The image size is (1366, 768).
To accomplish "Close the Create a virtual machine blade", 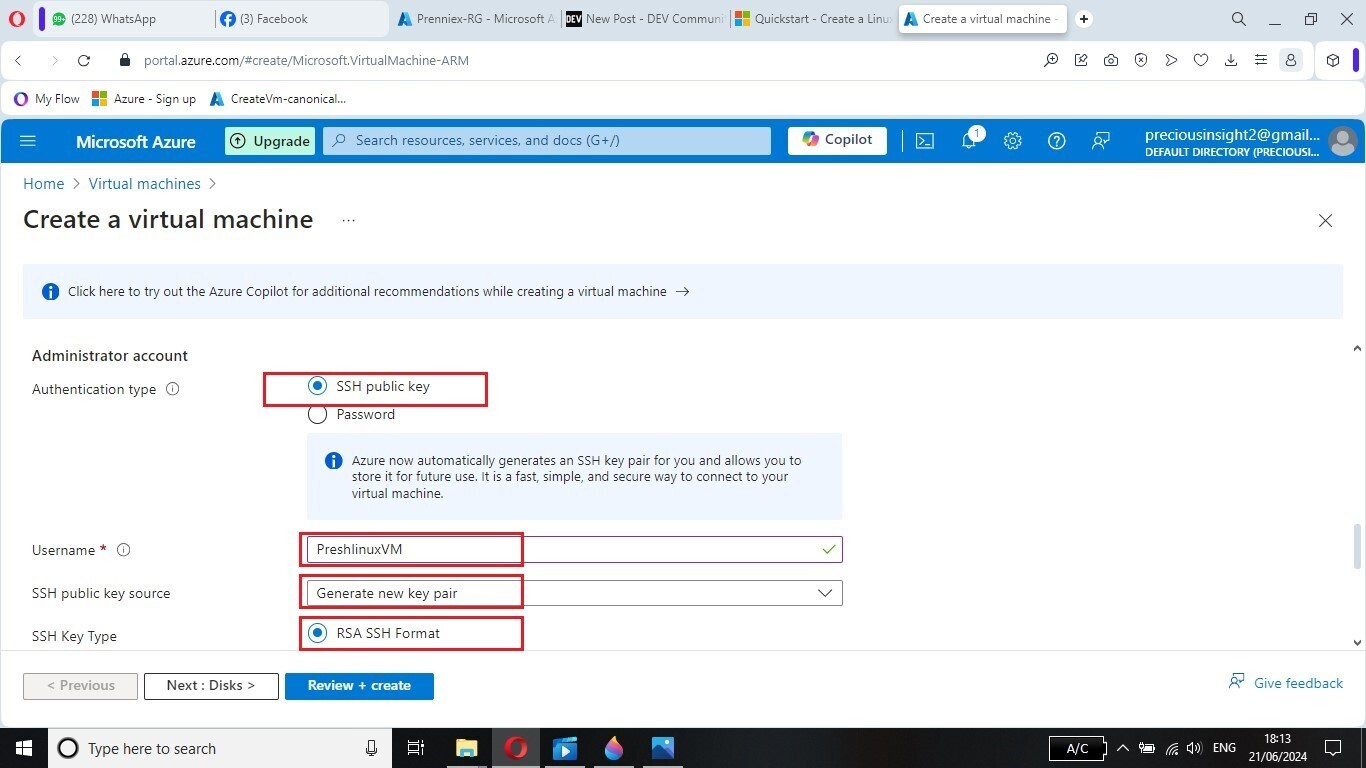I will point(1325,220).
